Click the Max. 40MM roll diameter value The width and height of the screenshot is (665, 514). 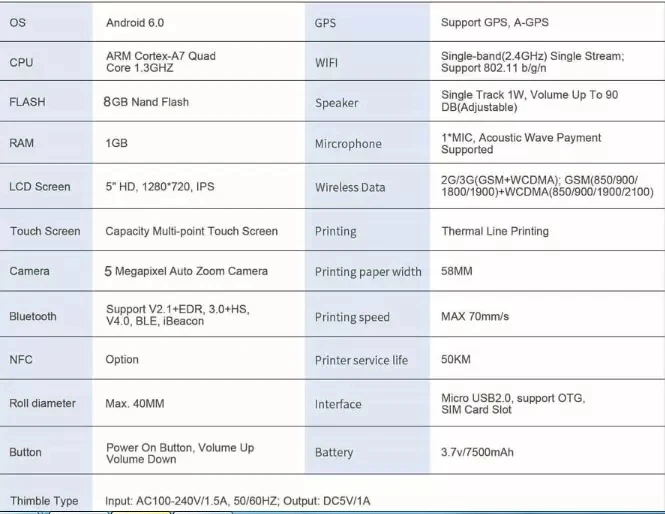point(134,404)
